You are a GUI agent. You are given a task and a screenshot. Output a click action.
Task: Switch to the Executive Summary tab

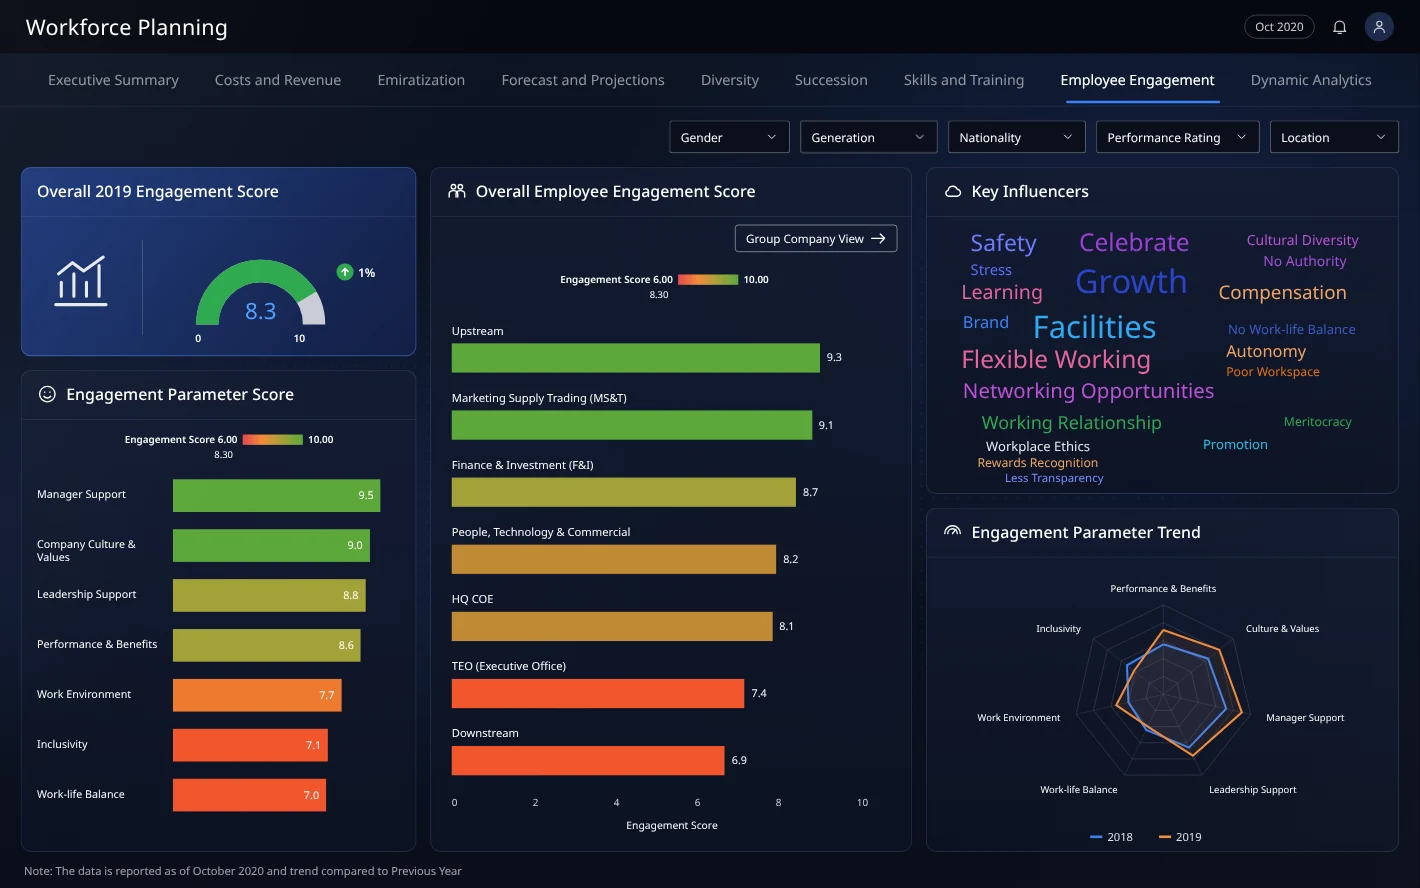tap(113, 80)
